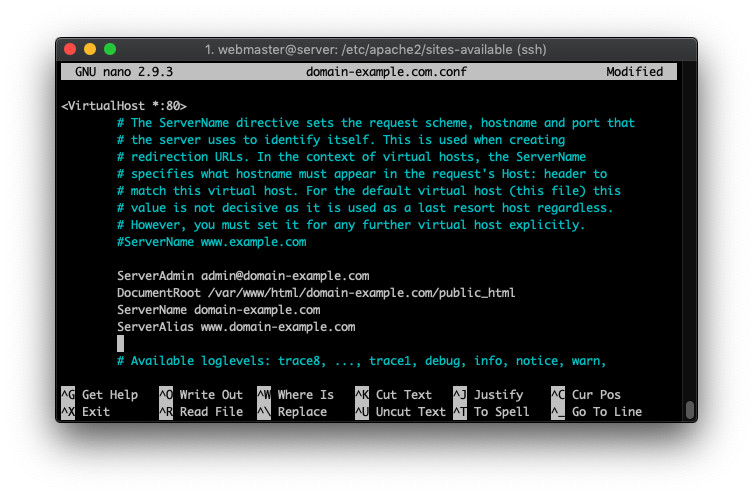The image size is (753, 496).
Task: Maximize the window with the green button
Action: click(110, 49)
